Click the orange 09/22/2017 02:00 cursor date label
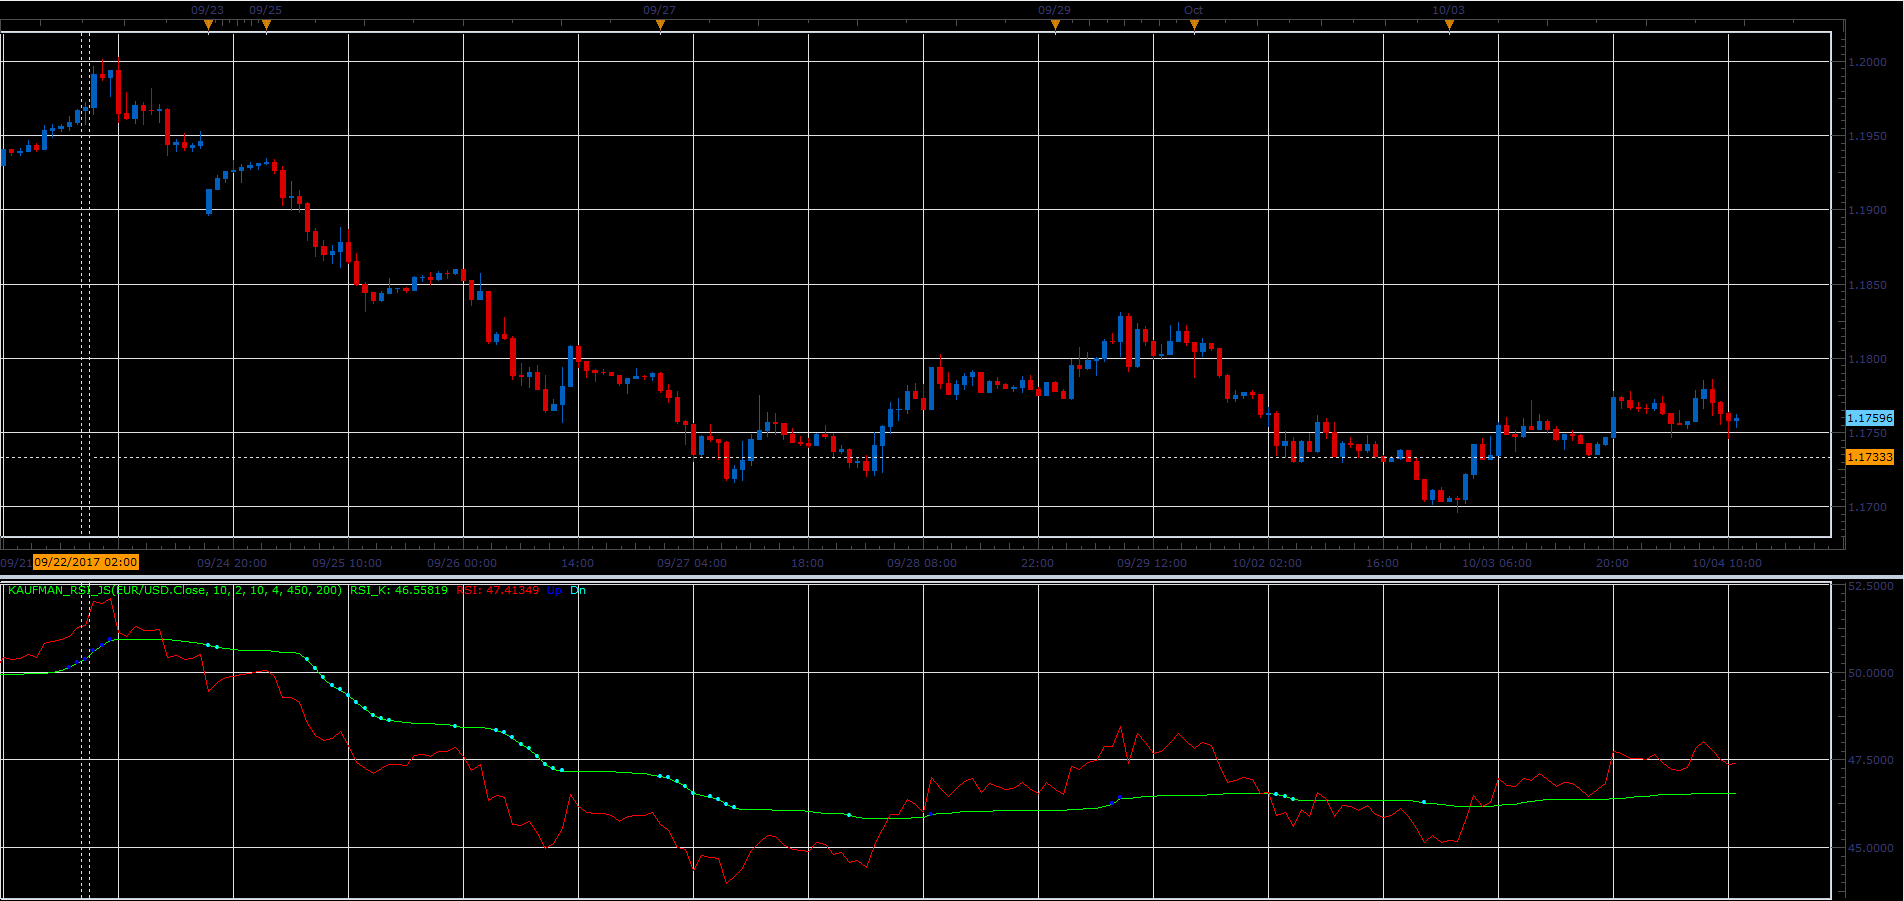The image size is (1904, 901). (86, 562)
